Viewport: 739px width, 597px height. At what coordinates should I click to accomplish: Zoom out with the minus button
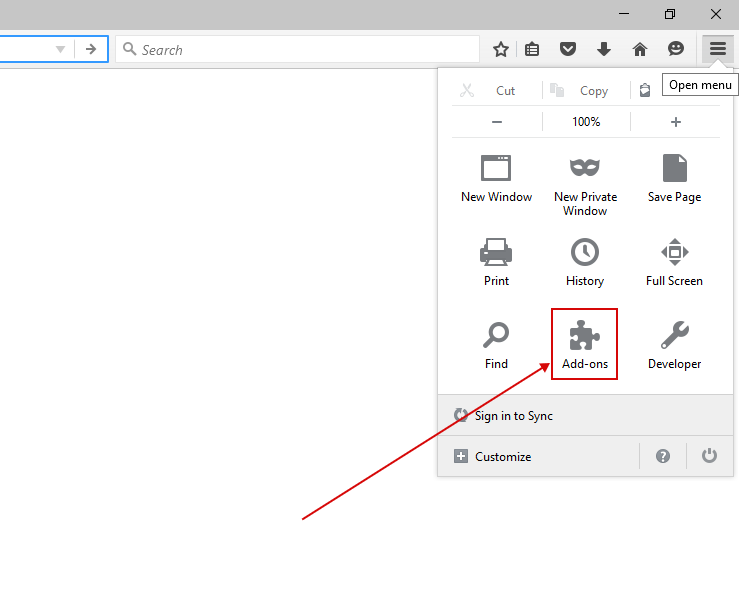coord(497,122)
